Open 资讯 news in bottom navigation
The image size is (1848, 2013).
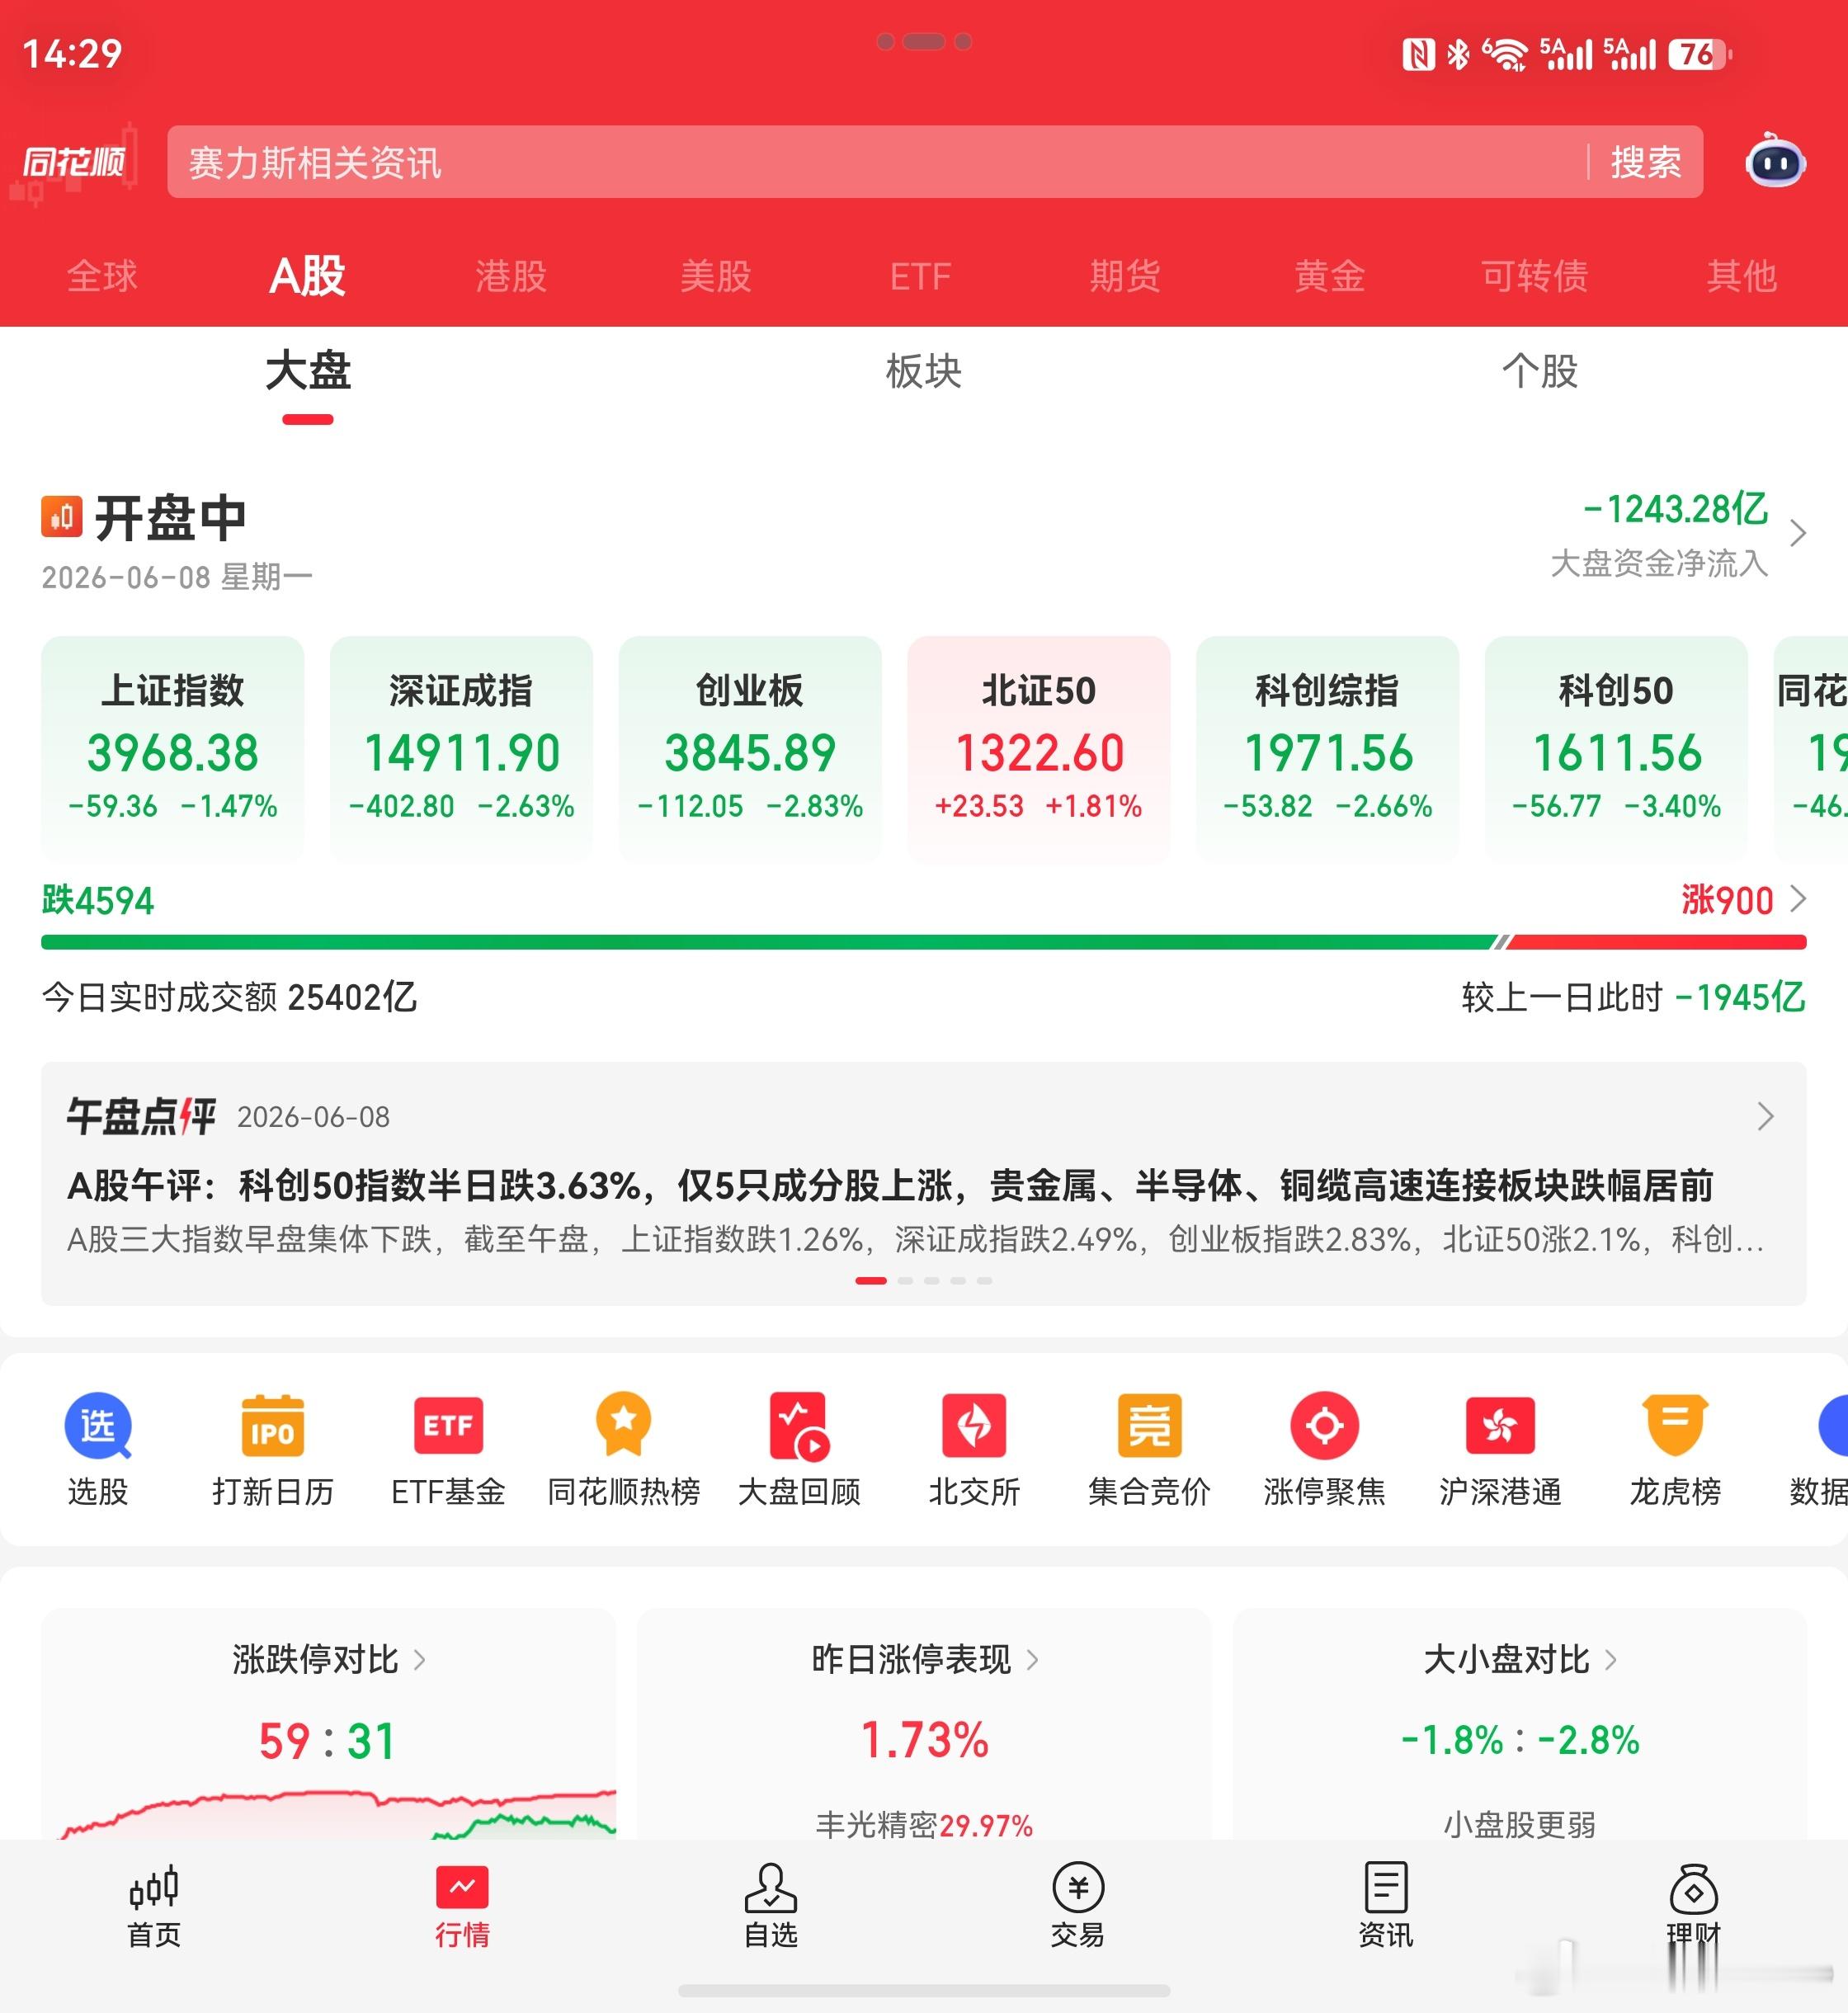pos(1386,1907)
